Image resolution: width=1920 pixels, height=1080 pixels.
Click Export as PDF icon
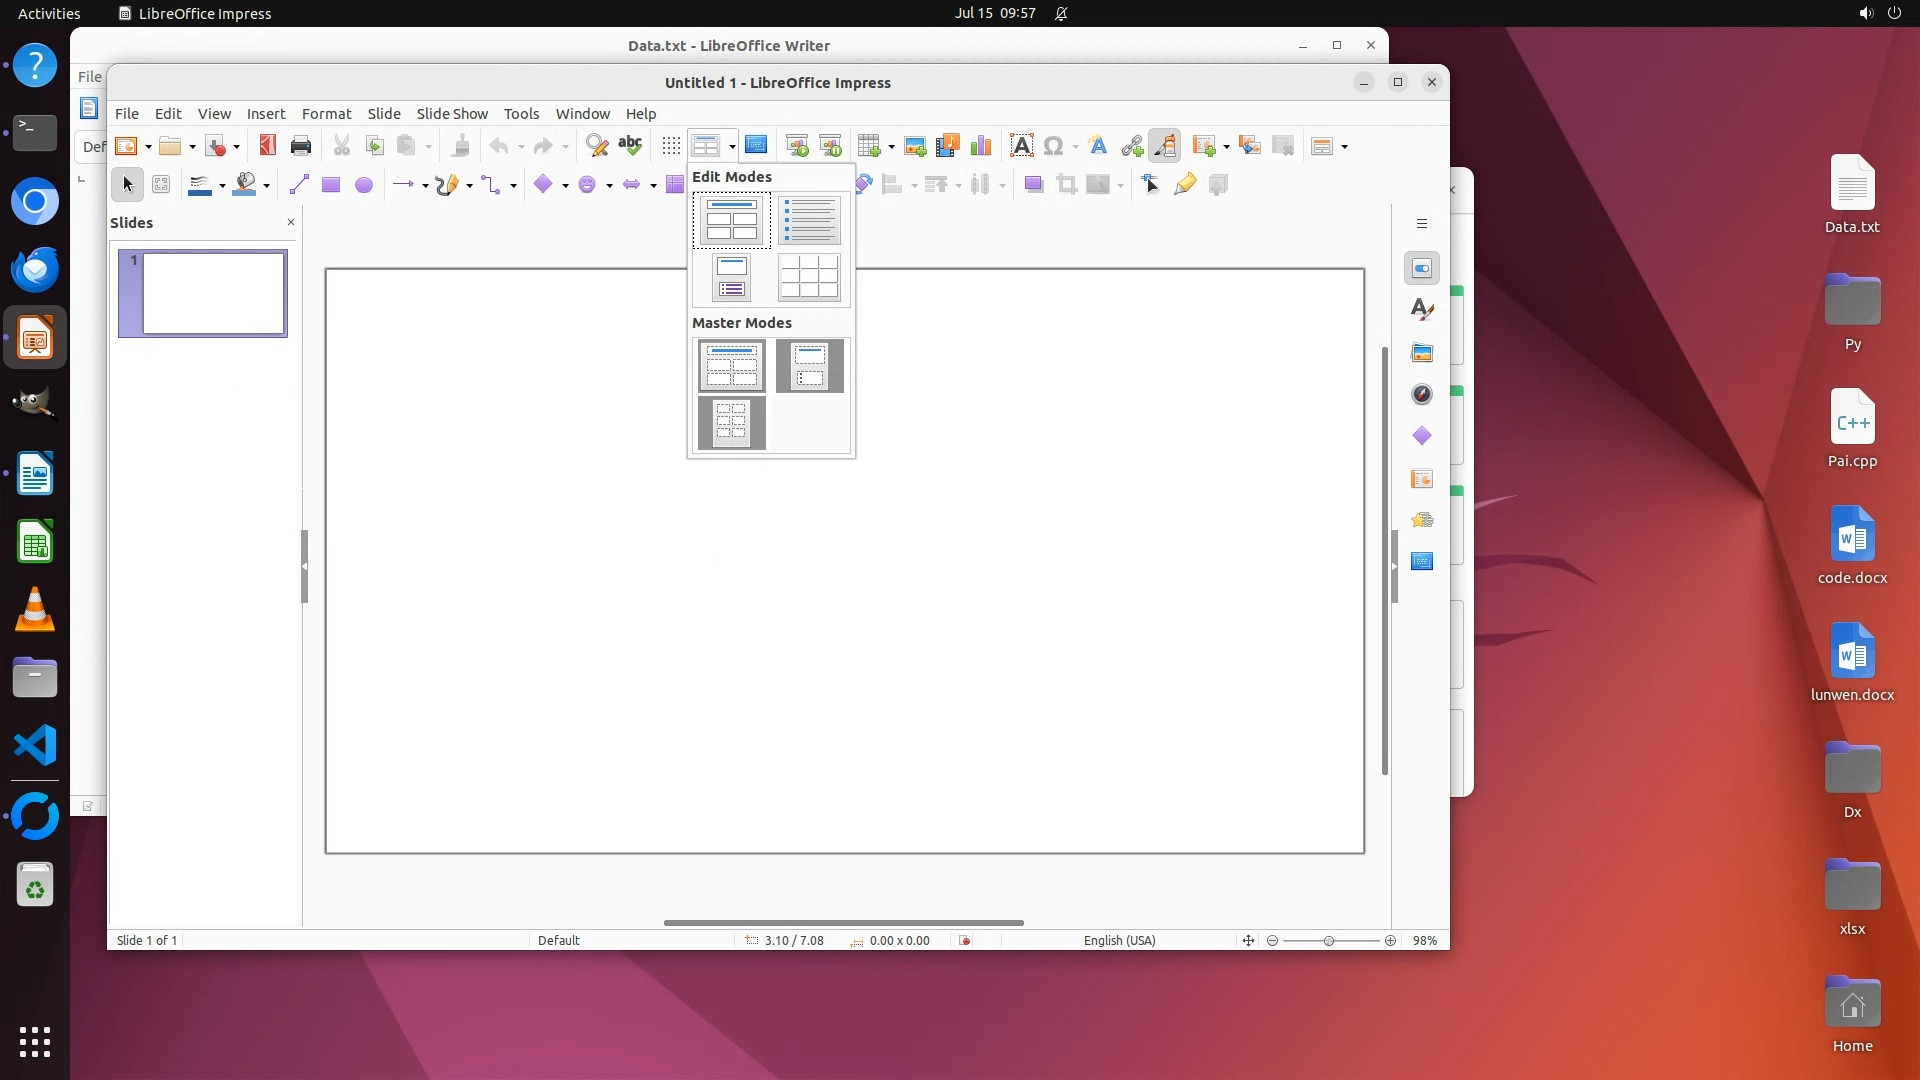coord(267,146)
